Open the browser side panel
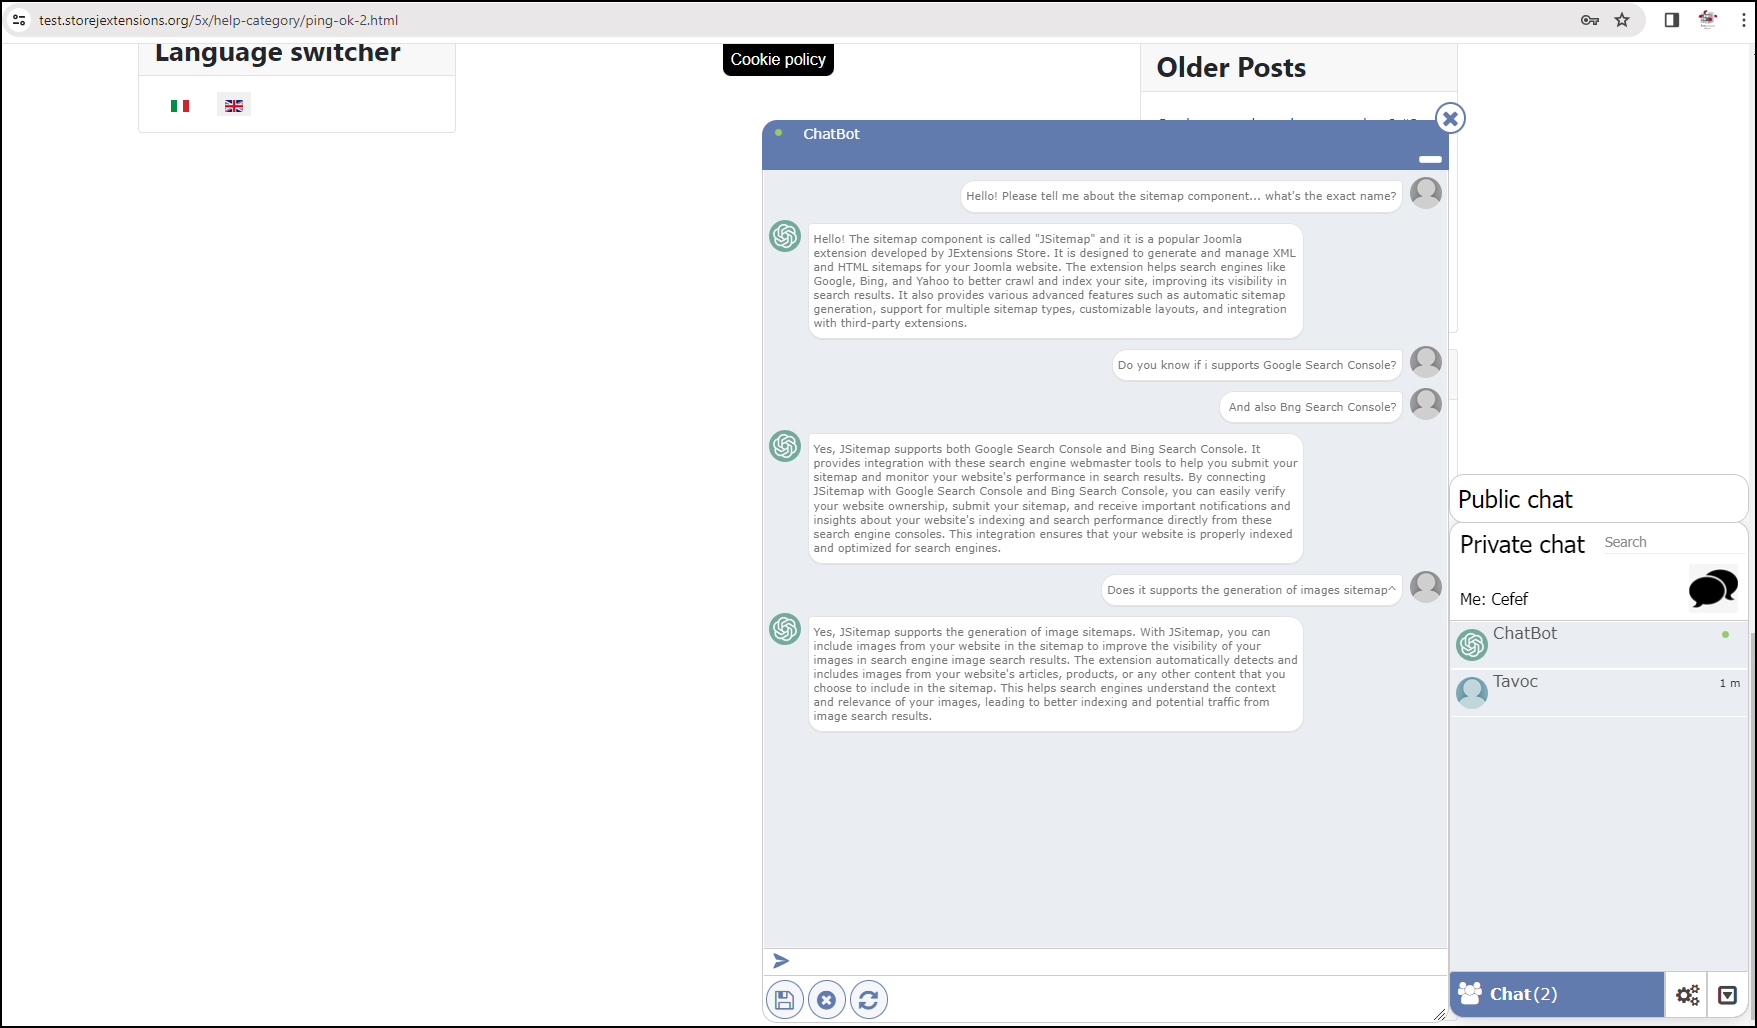This screenshot has height=1028, width=1757. tap(1671, 20)
